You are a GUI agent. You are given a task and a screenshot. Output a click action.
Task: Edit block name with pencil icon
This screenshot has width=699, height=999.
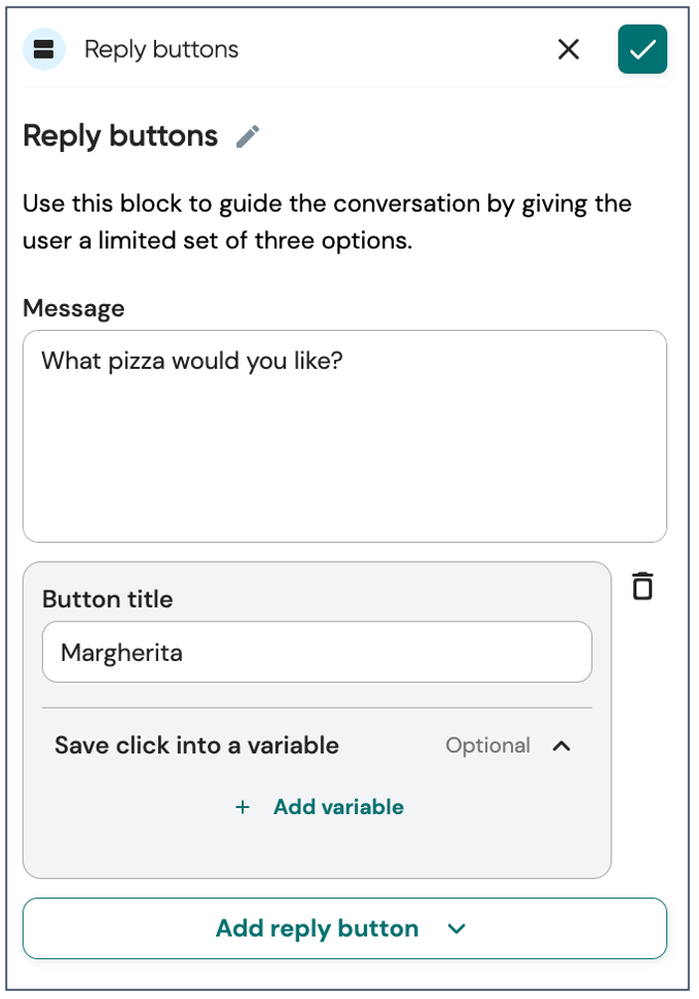248,136
